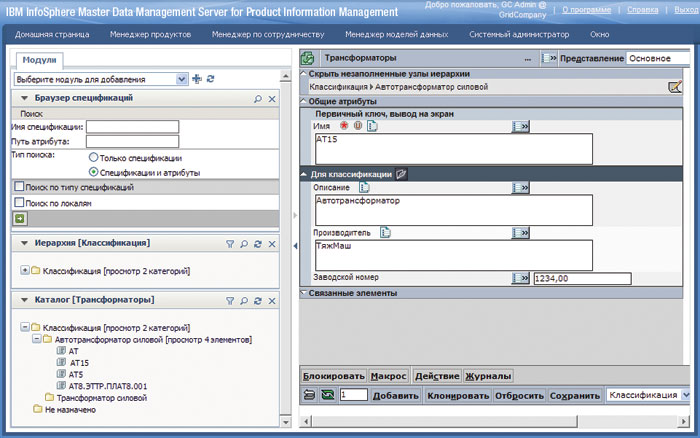700x438 pixels.
Task: Click filter icon in Иерархия [Классификация] header
Action: point(230,244)
